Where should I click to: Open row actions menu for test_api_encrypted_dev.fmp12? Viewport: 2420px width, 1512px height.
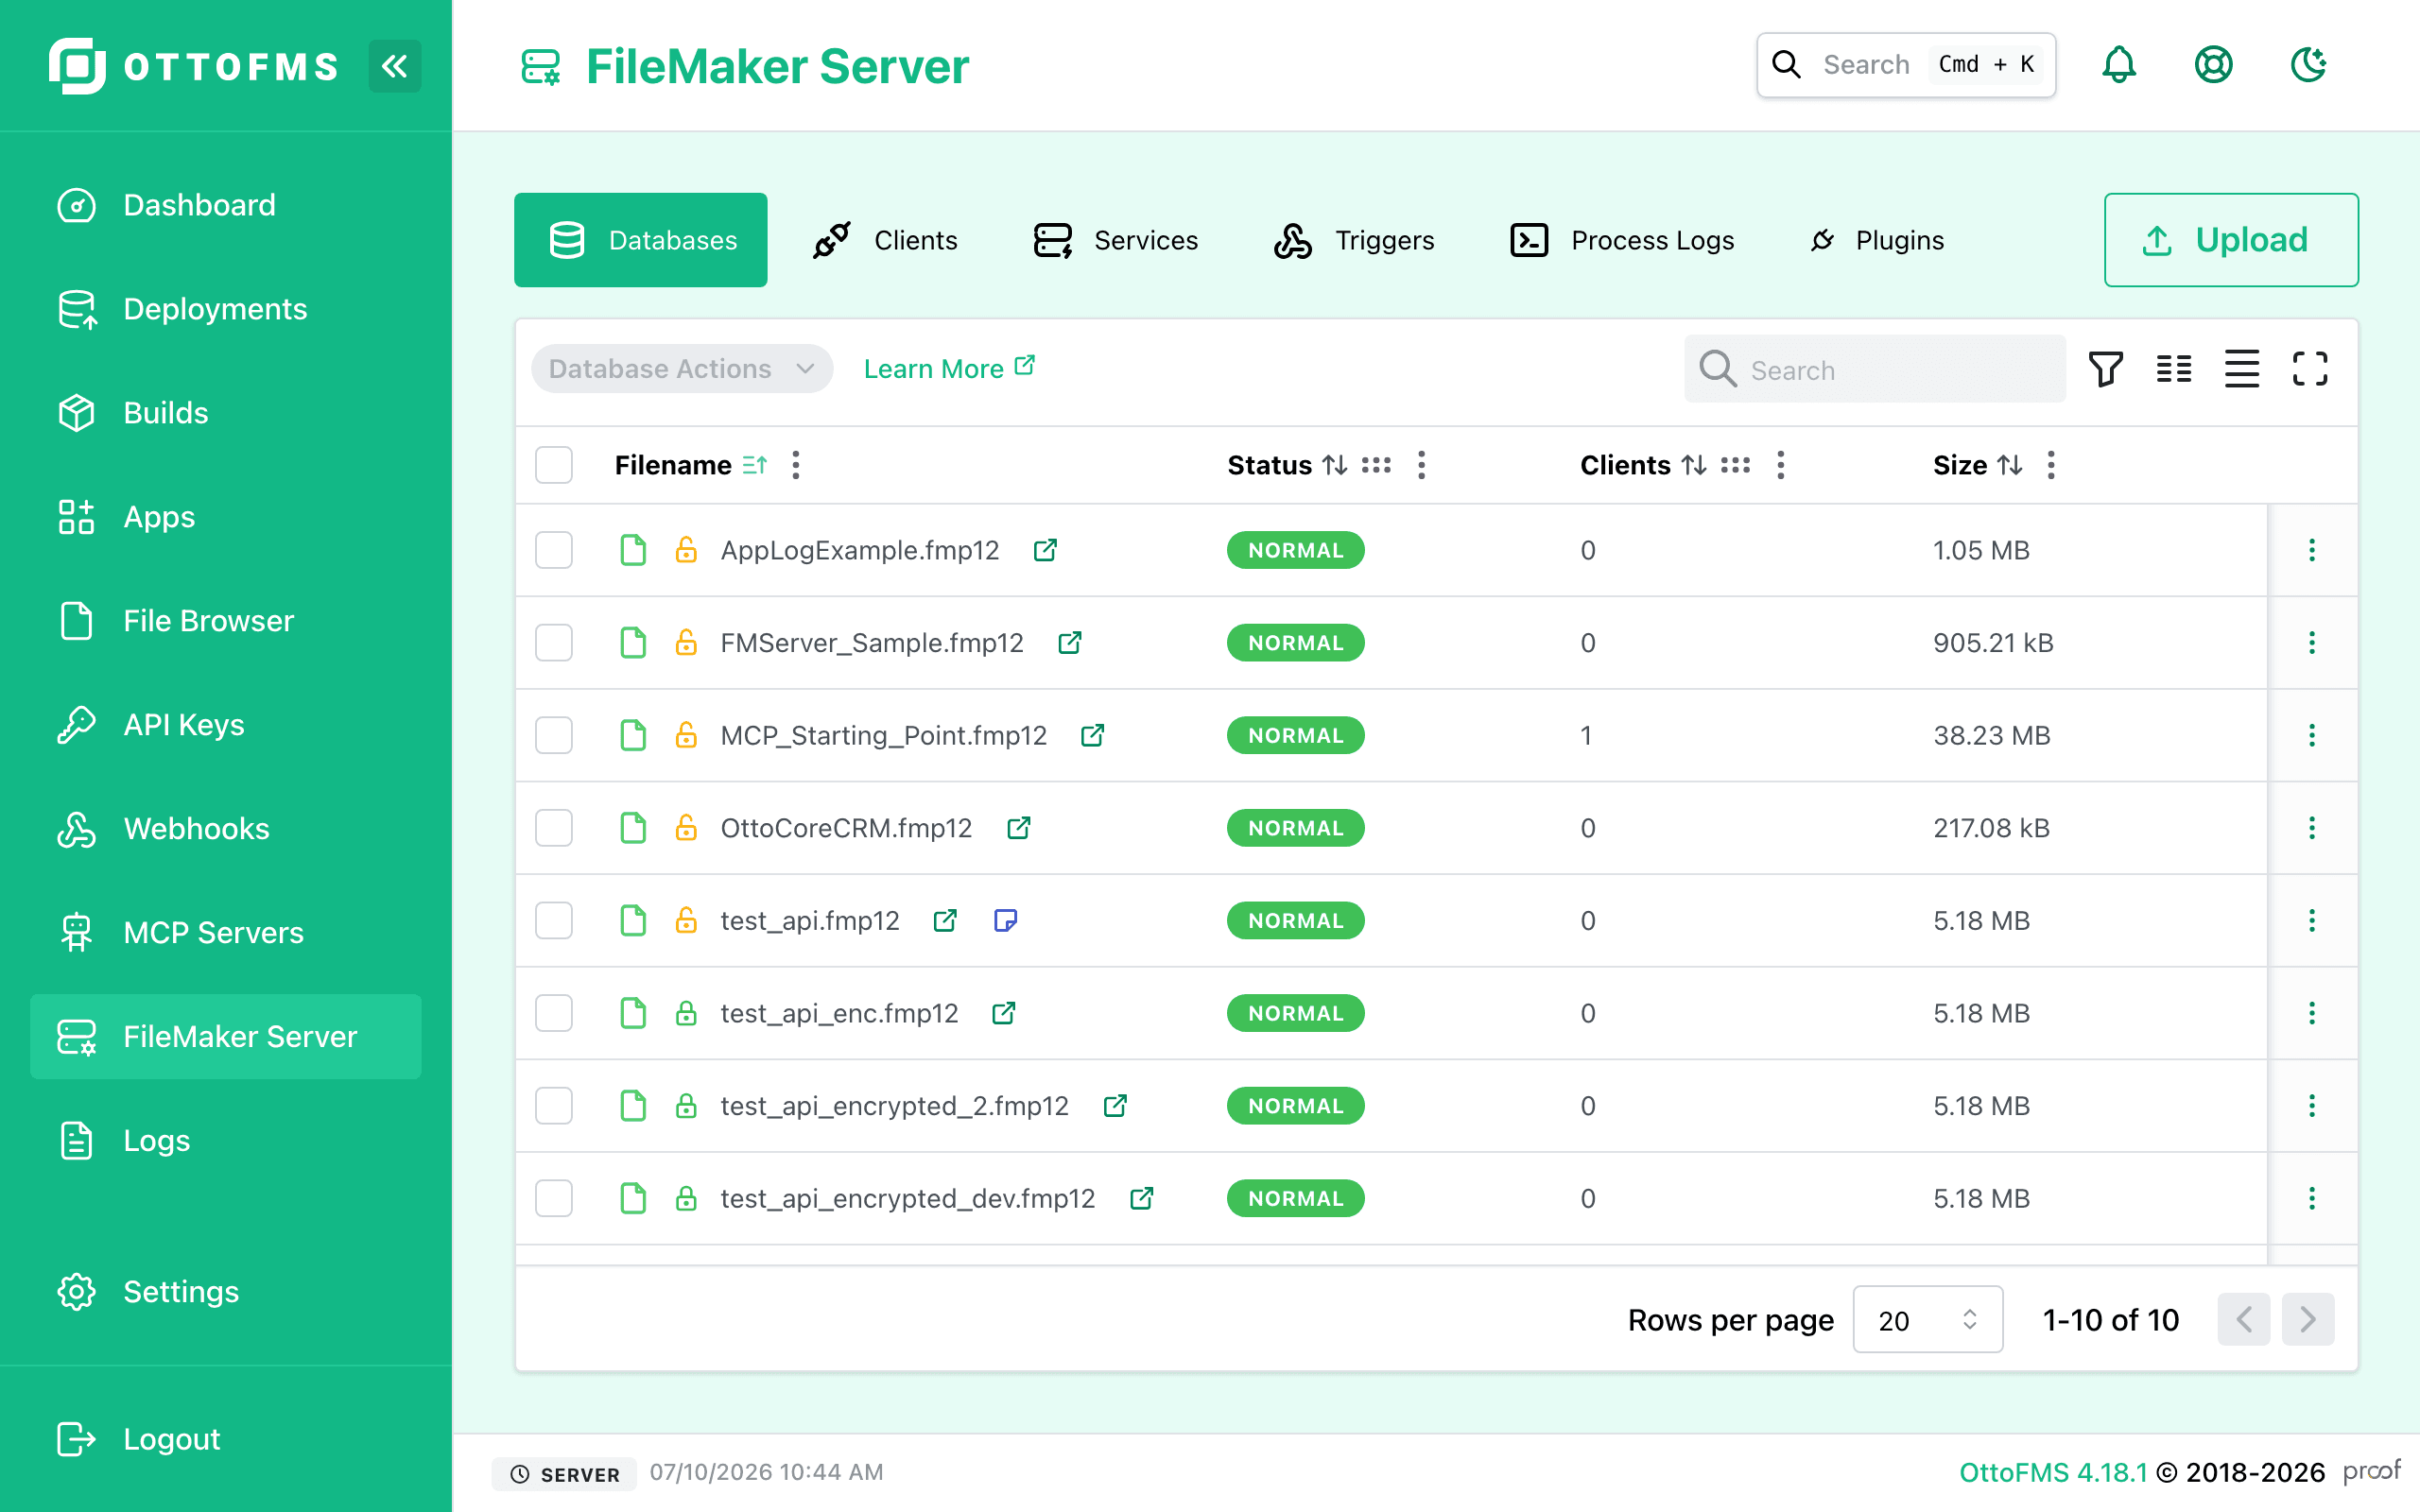click(x=2311, y=1198)
